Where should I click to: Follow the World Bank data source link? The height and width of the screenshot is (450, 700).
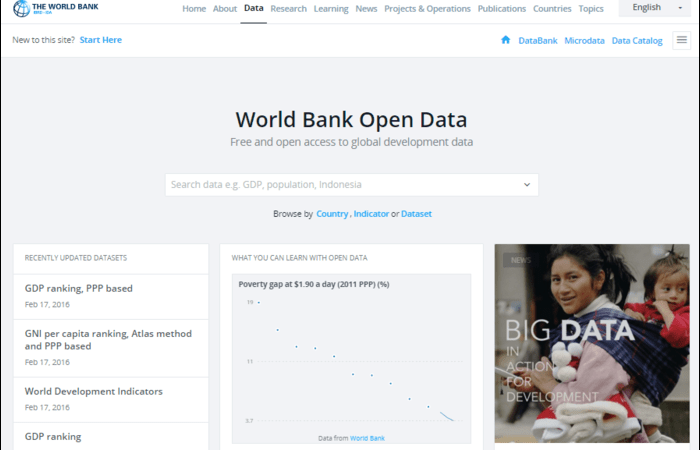tap(367, 438)
